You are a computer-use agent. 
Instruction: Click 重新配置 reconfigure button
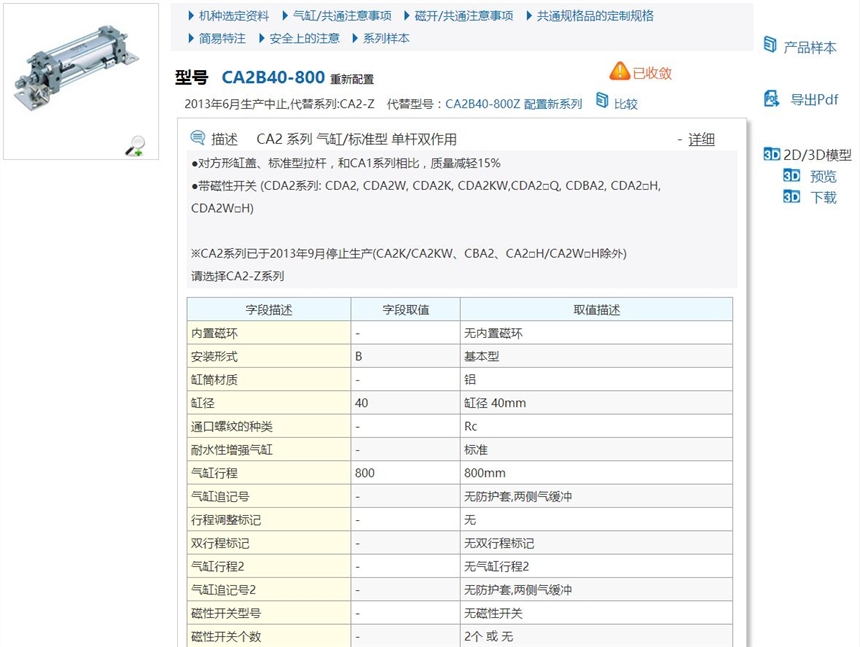click(352, 79)
